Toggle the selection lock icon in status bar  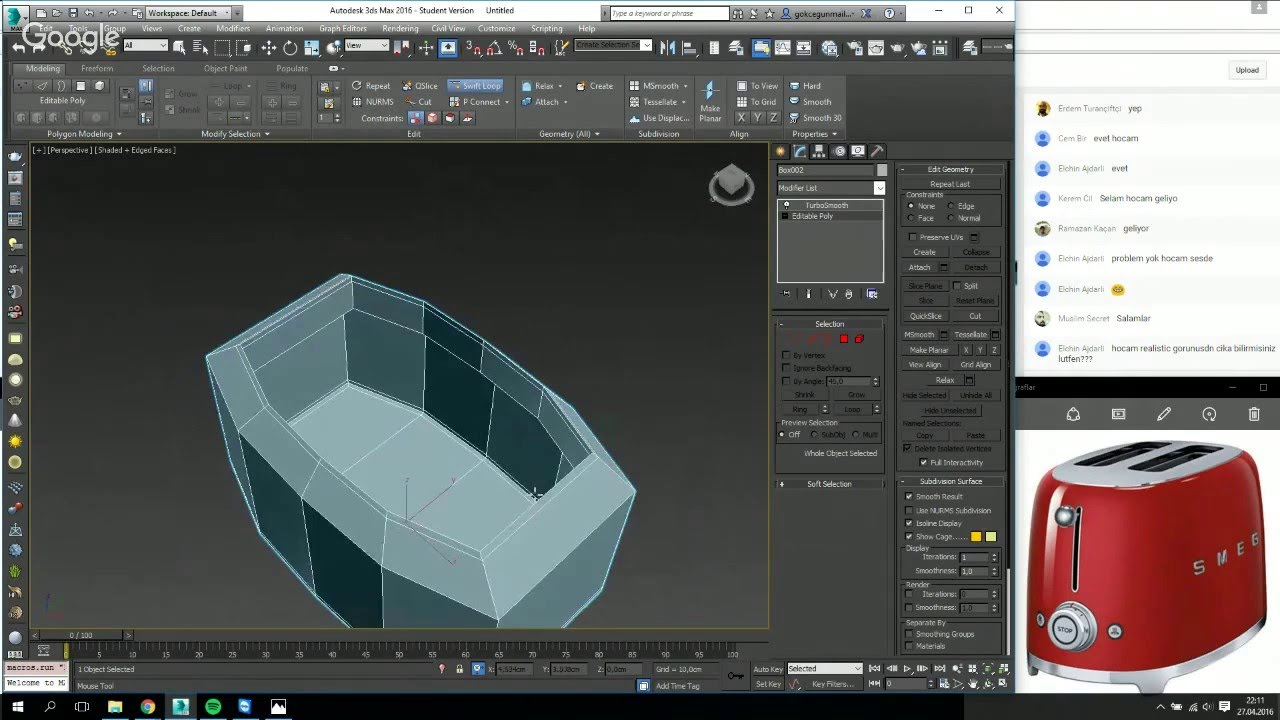[459, 669]
